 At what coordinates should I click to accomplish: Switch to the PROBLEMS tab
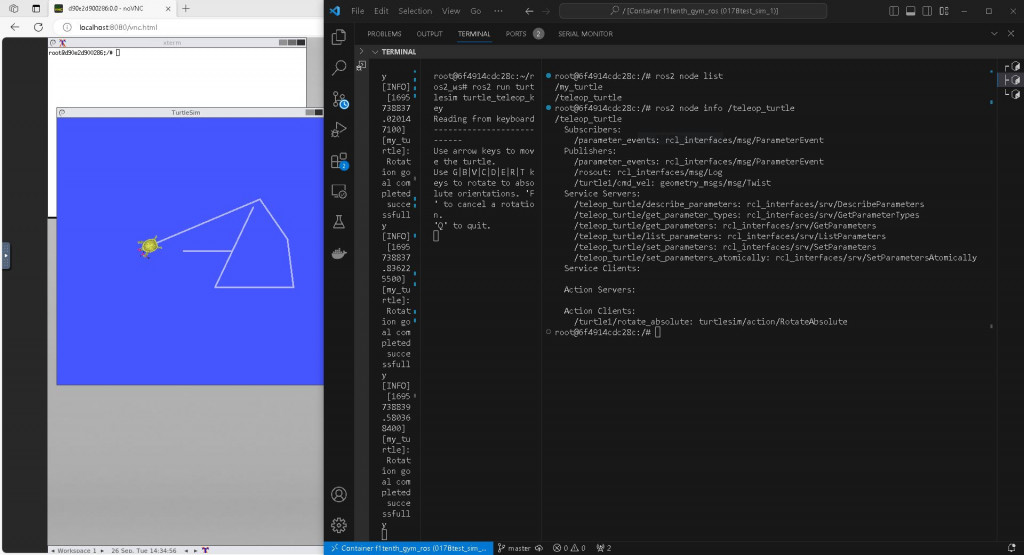pyautogui.click(x=384, y=34)
